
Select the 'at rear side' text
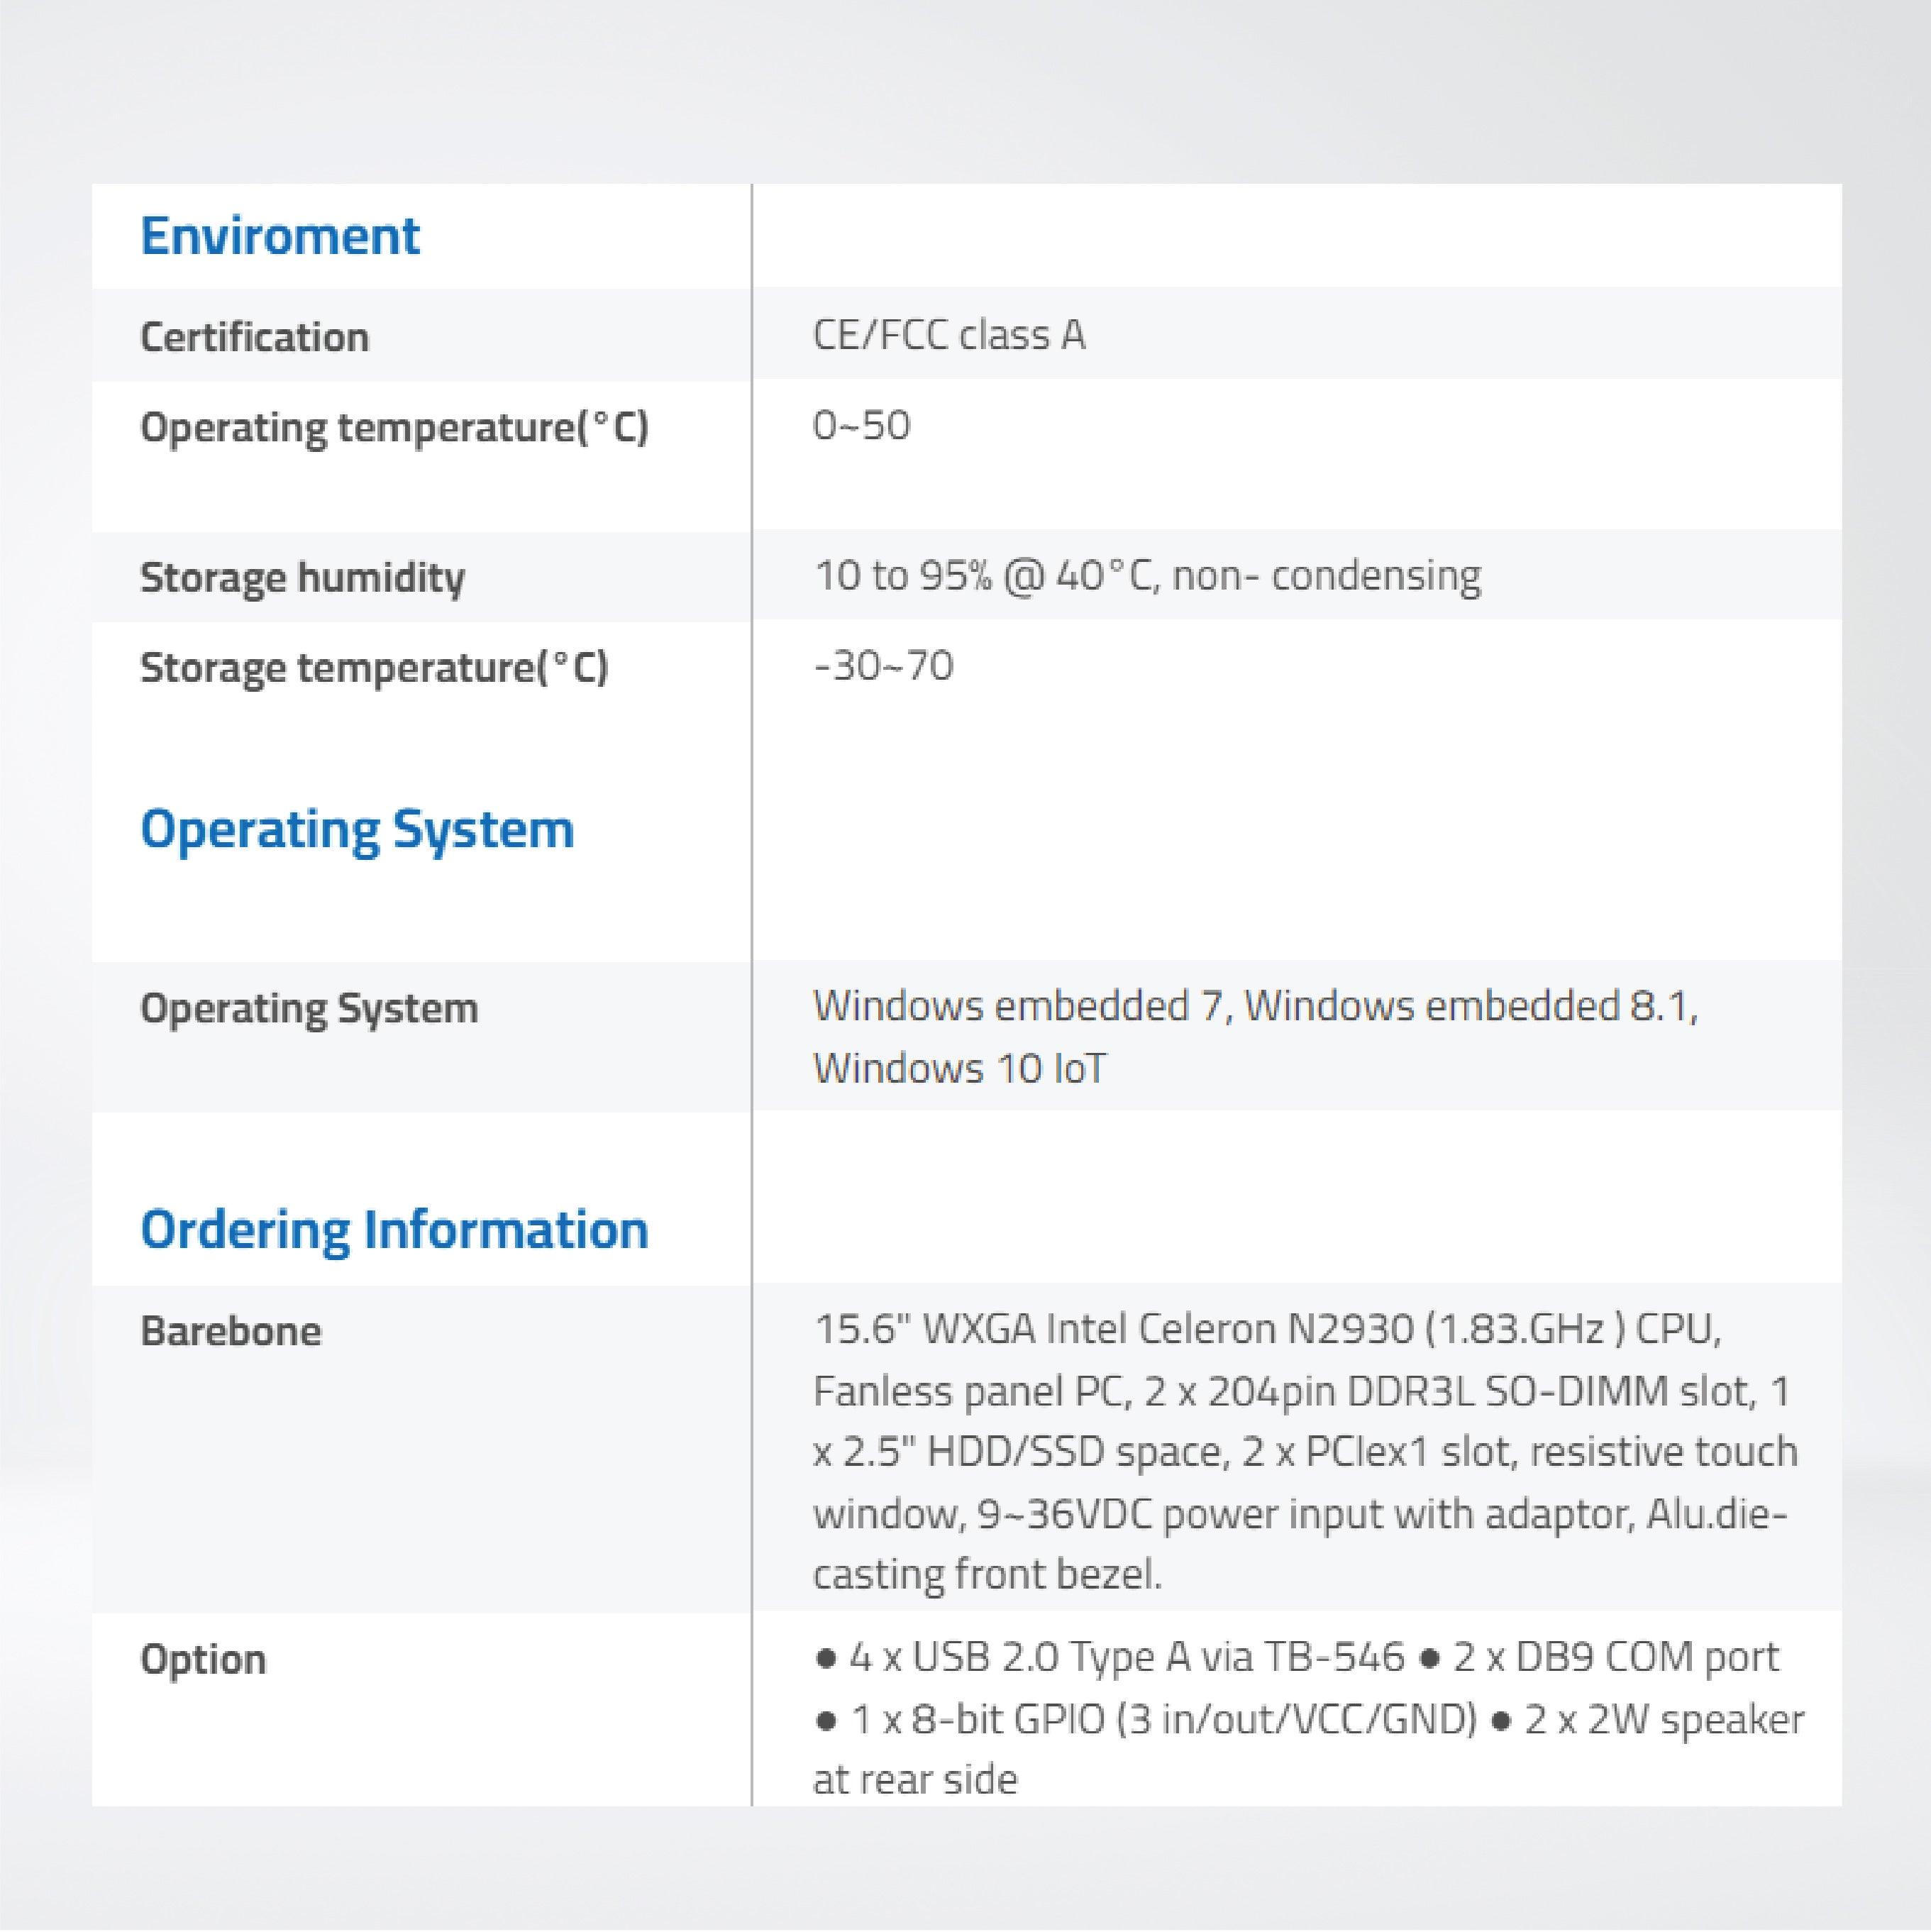click(x=915, y=1781)
